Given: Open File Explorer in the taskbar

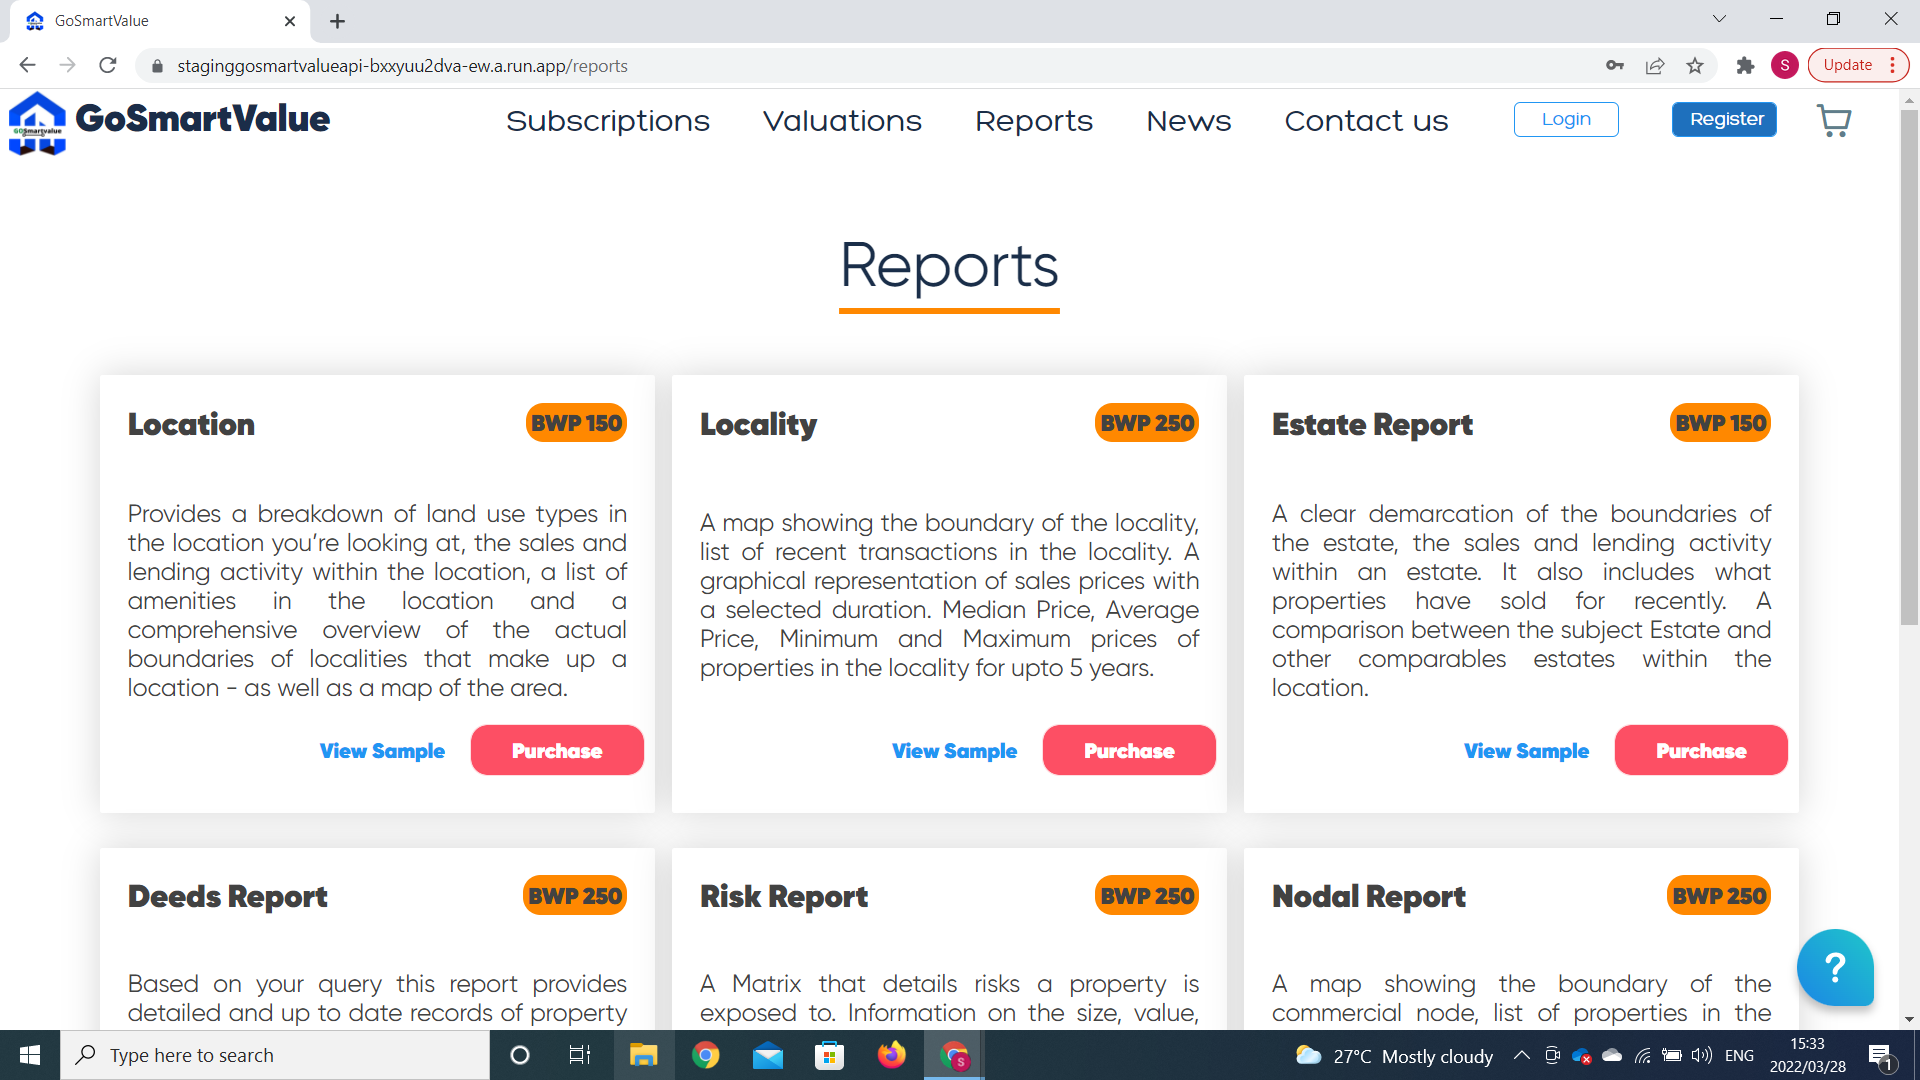Looking at the screenshot, I should [643, 1055].
